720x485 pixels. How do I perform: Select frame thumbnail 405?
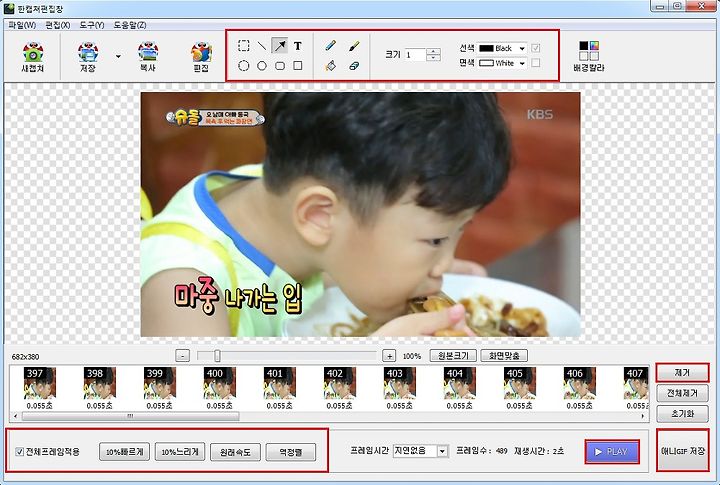coord(520,383)
